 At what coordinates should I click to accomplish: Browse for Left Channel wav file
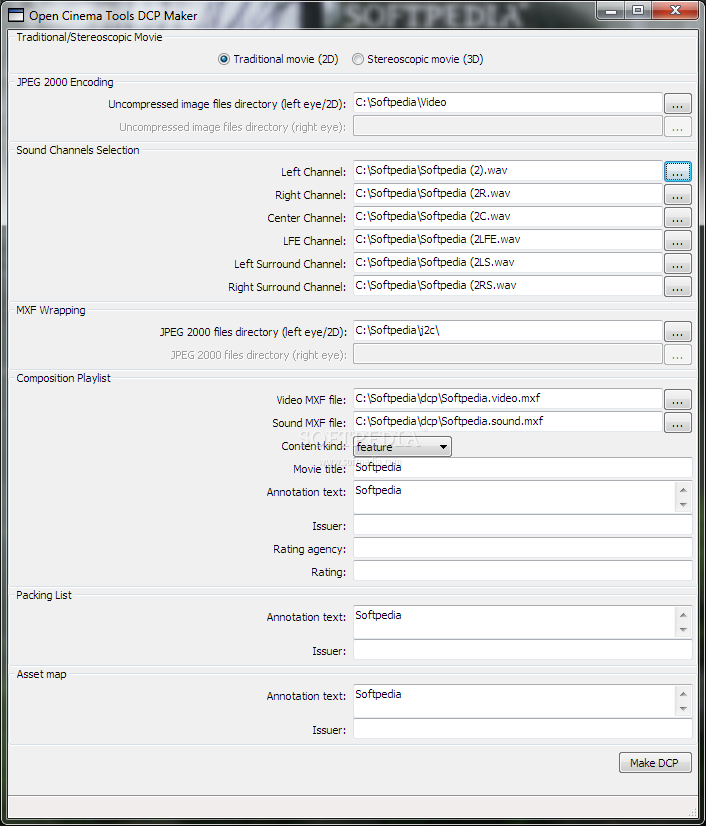tap(678, 172)
